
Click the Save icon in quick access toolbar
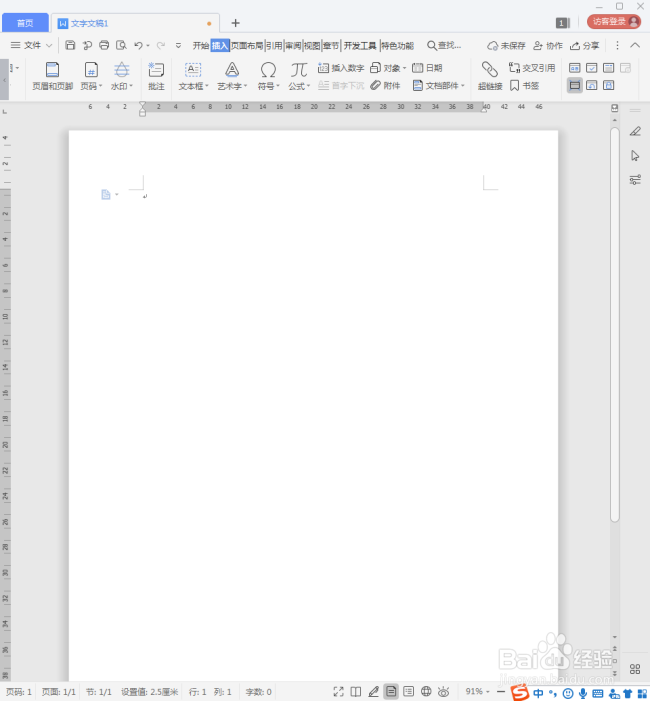tap(70, 45)
